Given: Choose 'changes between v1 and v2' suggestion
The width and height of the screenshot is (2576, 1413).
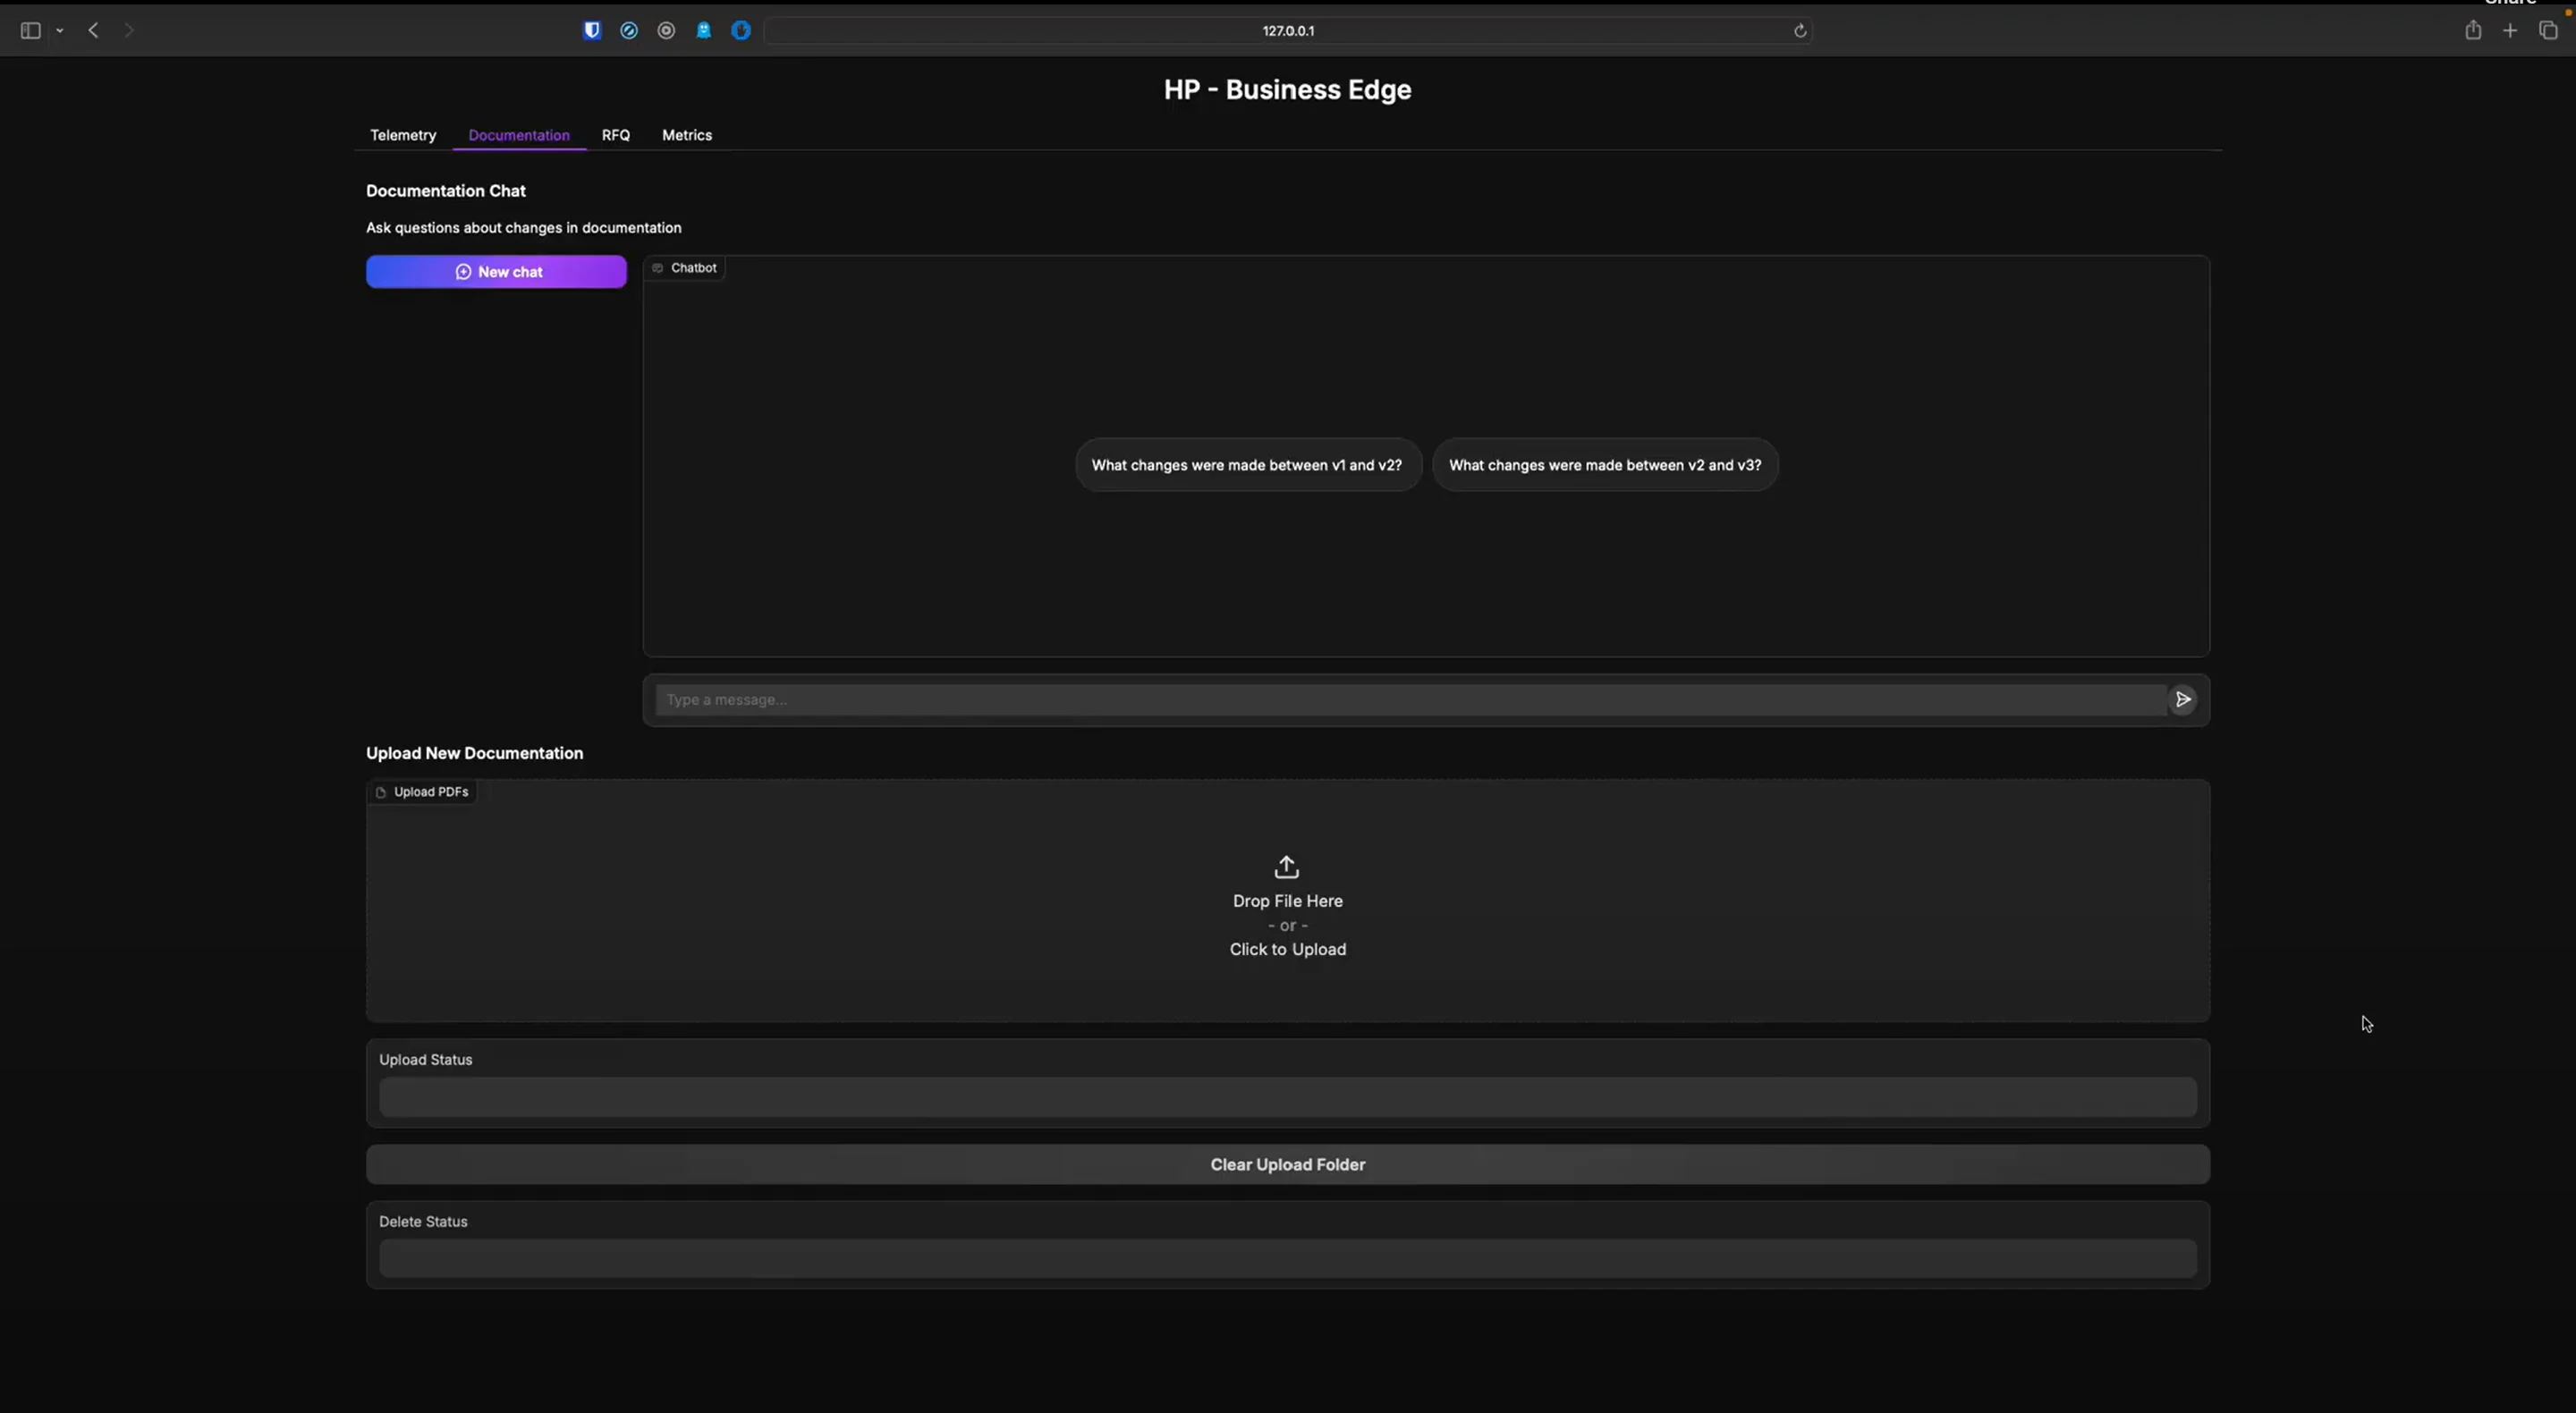Looking at the screenshot, I should pos(1247,465).
